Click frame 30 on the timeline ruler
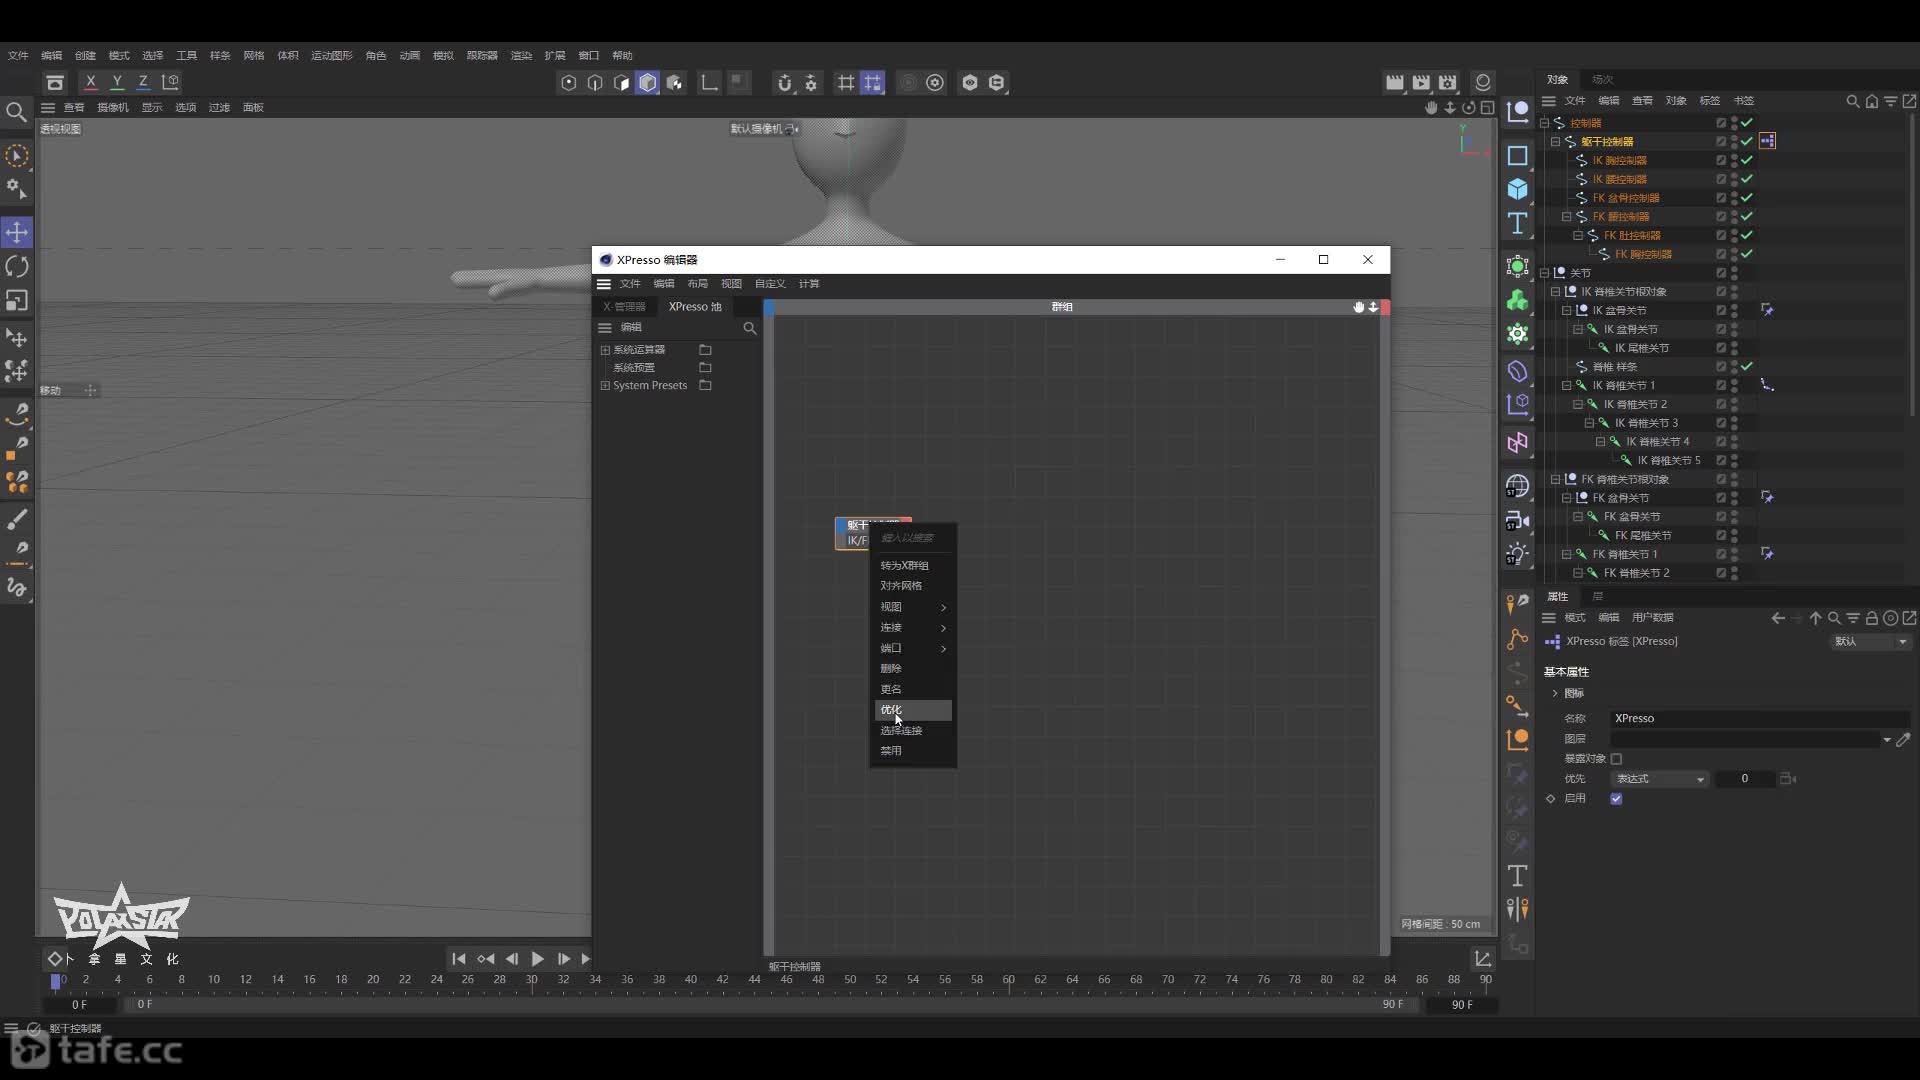Viewport: 1920px width, 1080px height. click(x=531, y=980)
